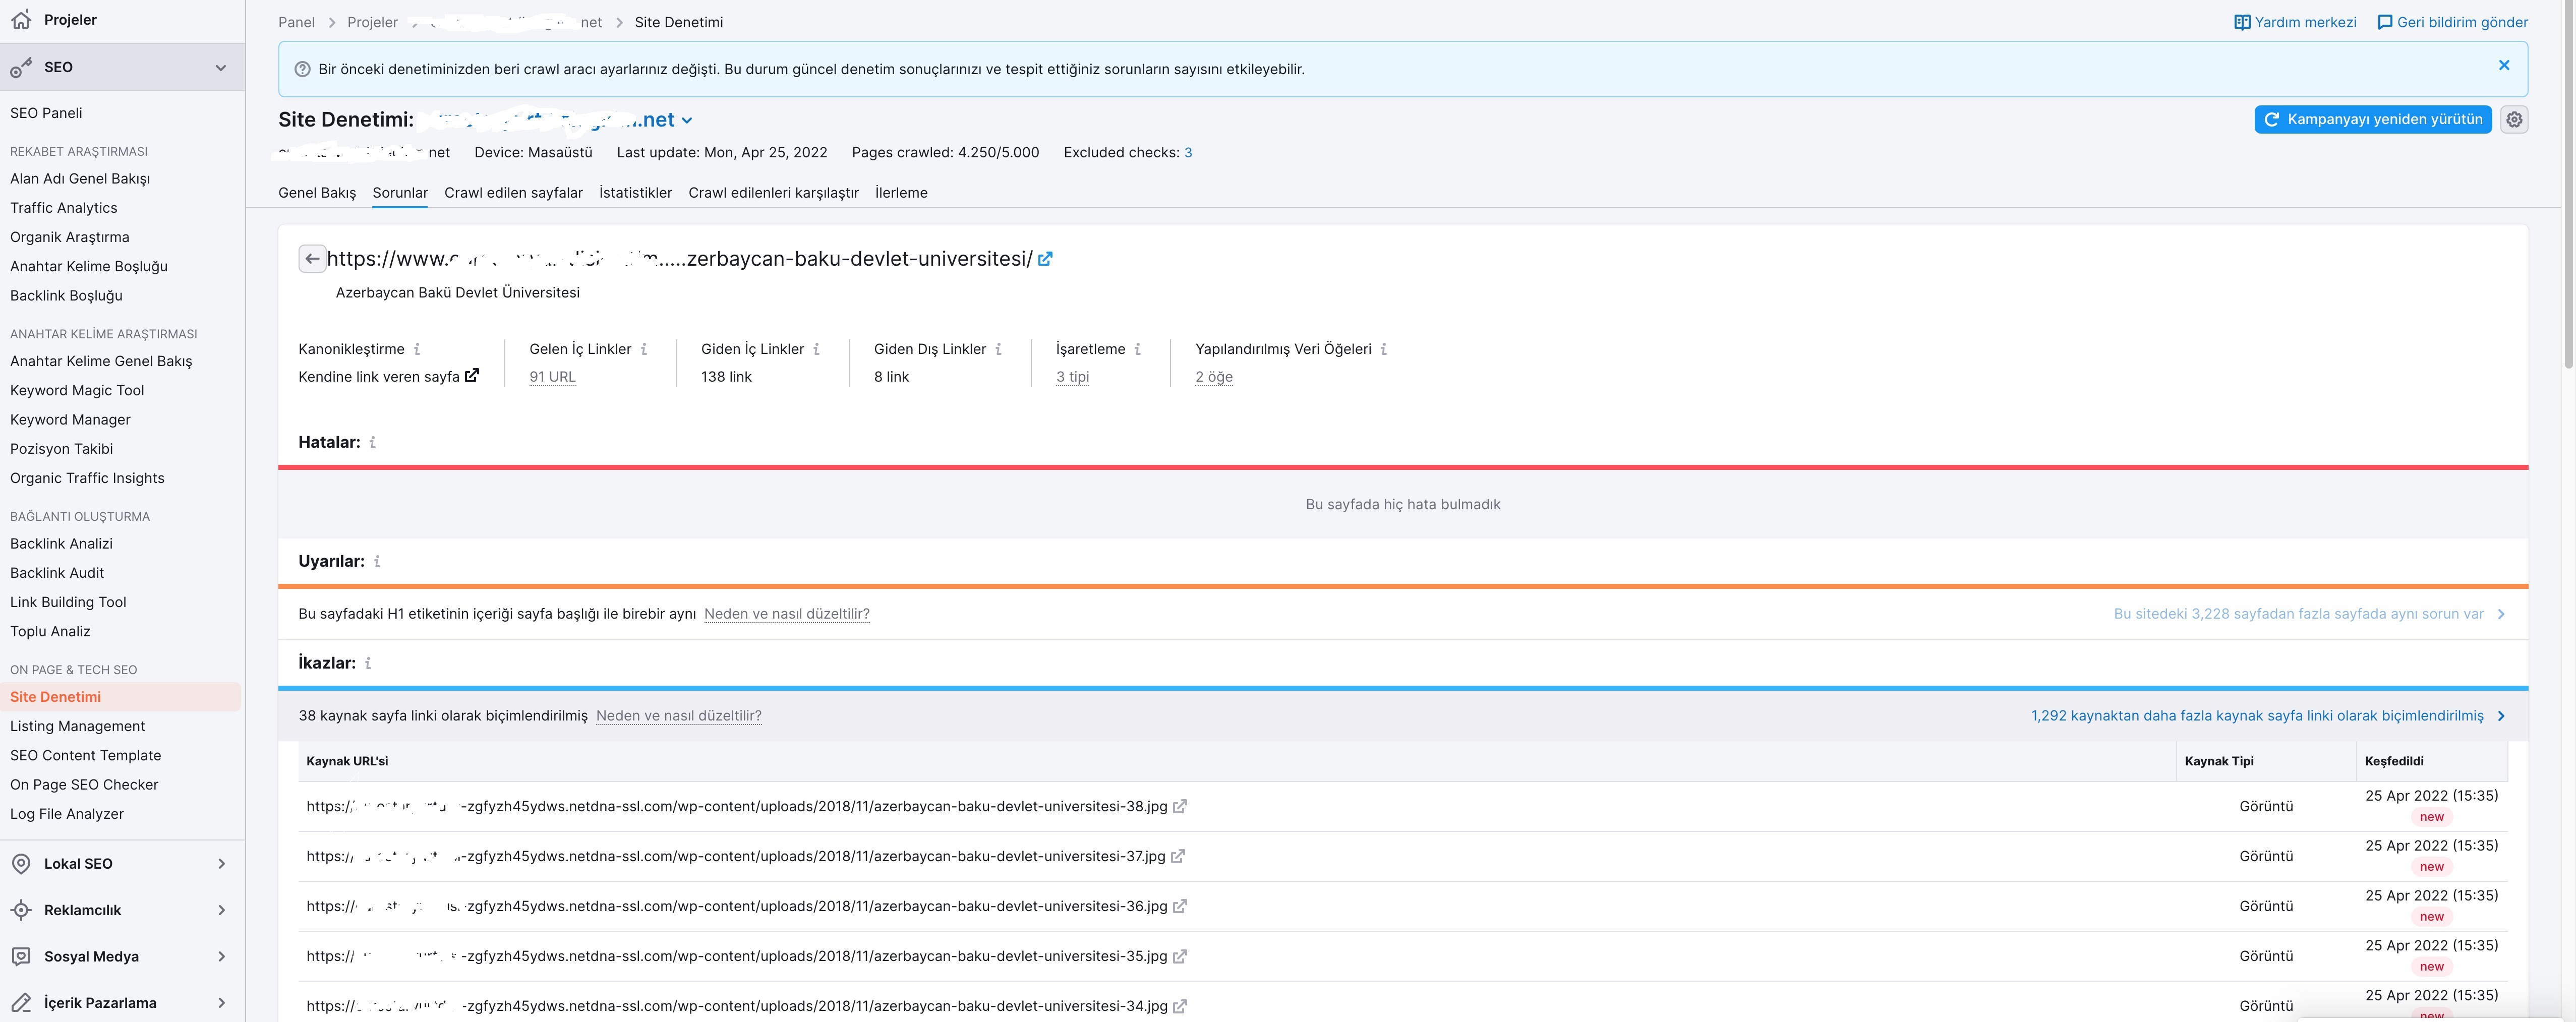The height and width of the screenshot is (1022, 2576).
Task: Open kaynak notice Neden ve nasıl düzeltilir link
Action: coord(679,716)
